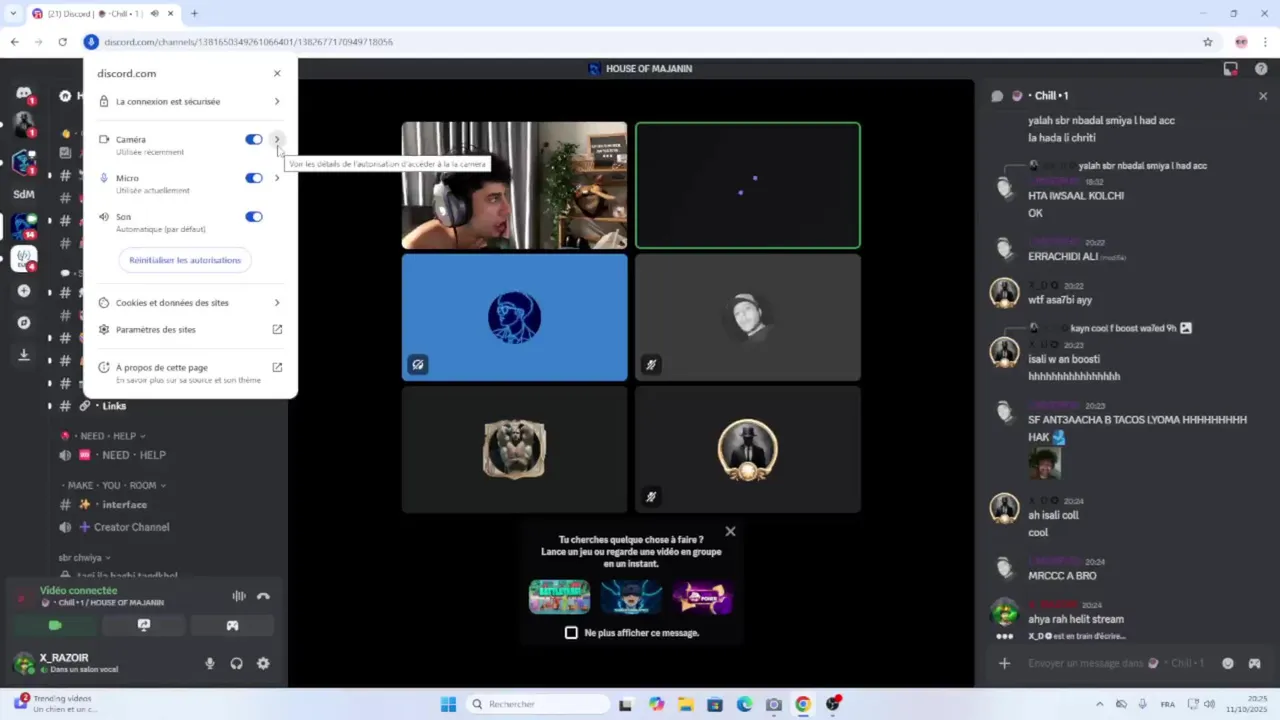Open File Explorer from taskbar
This screenshot has height=720, width=1280.
tap(686, 704)
